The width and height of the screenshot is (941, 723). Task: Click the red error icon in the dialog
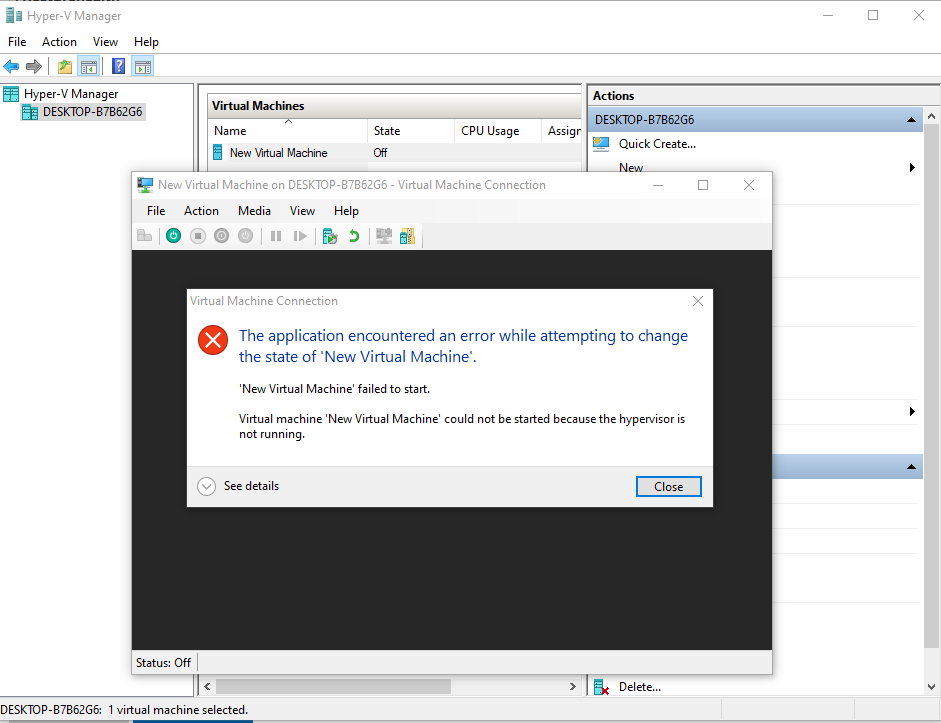213,340
